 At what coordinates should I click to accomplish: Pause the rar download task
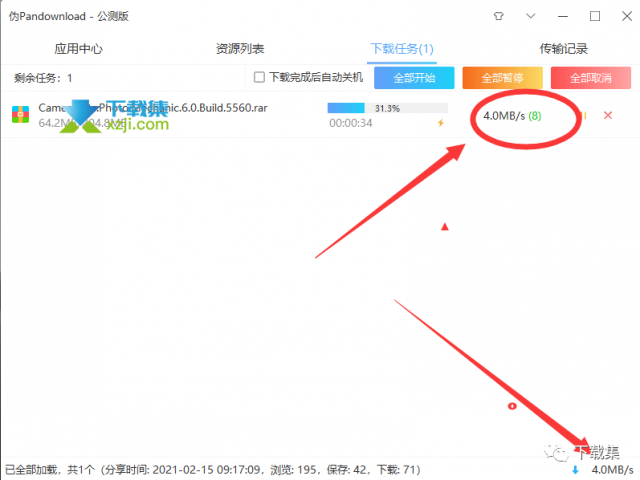584,116
